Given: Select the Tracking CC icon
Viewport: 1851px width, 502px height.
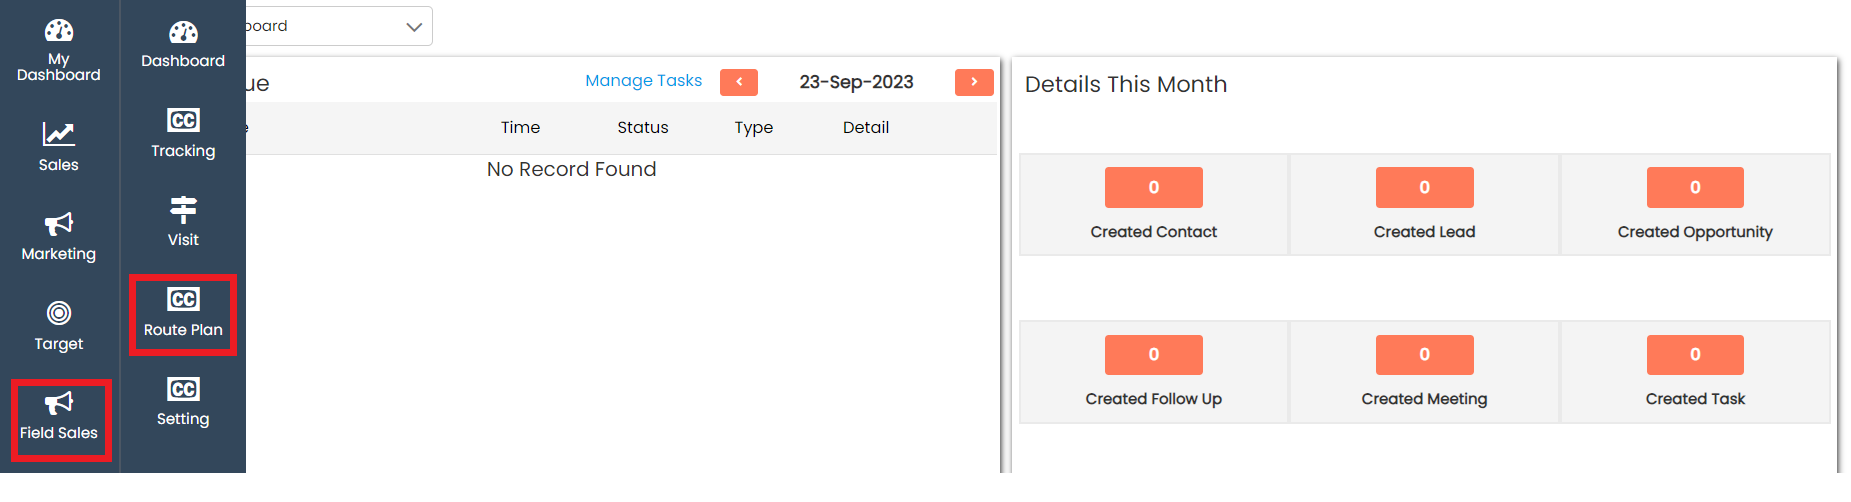Looking at the screenshot, I should point(183,121).
